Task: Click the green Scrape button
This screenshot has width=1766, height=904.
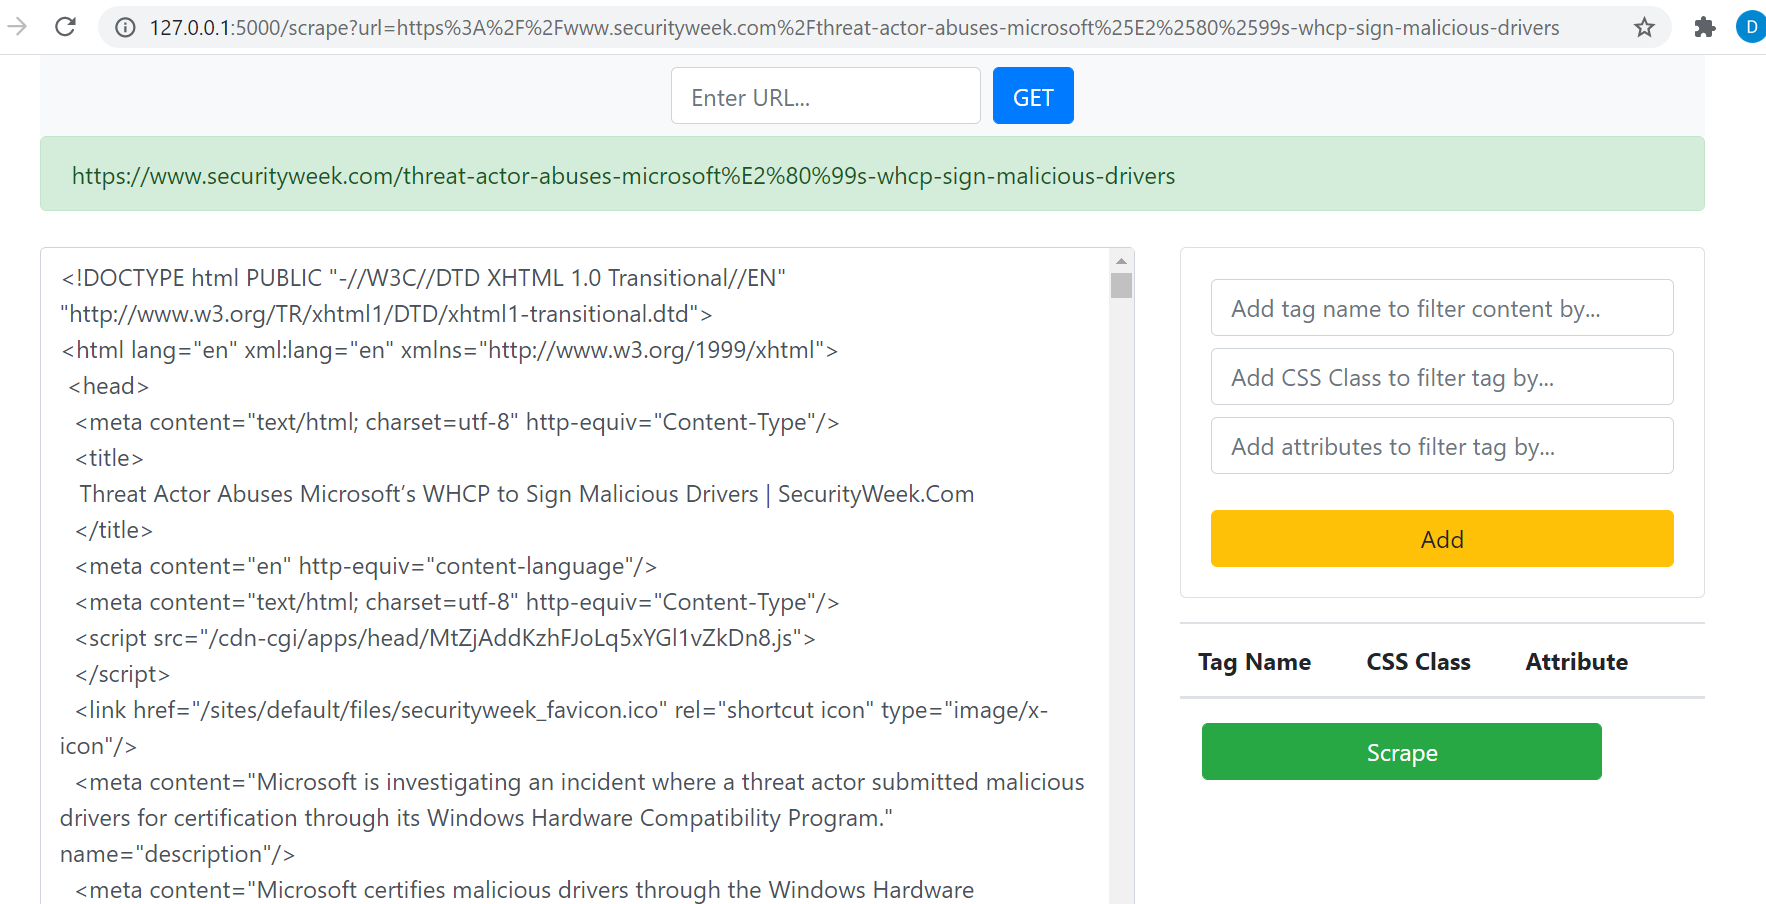Action: point(1402,752)
